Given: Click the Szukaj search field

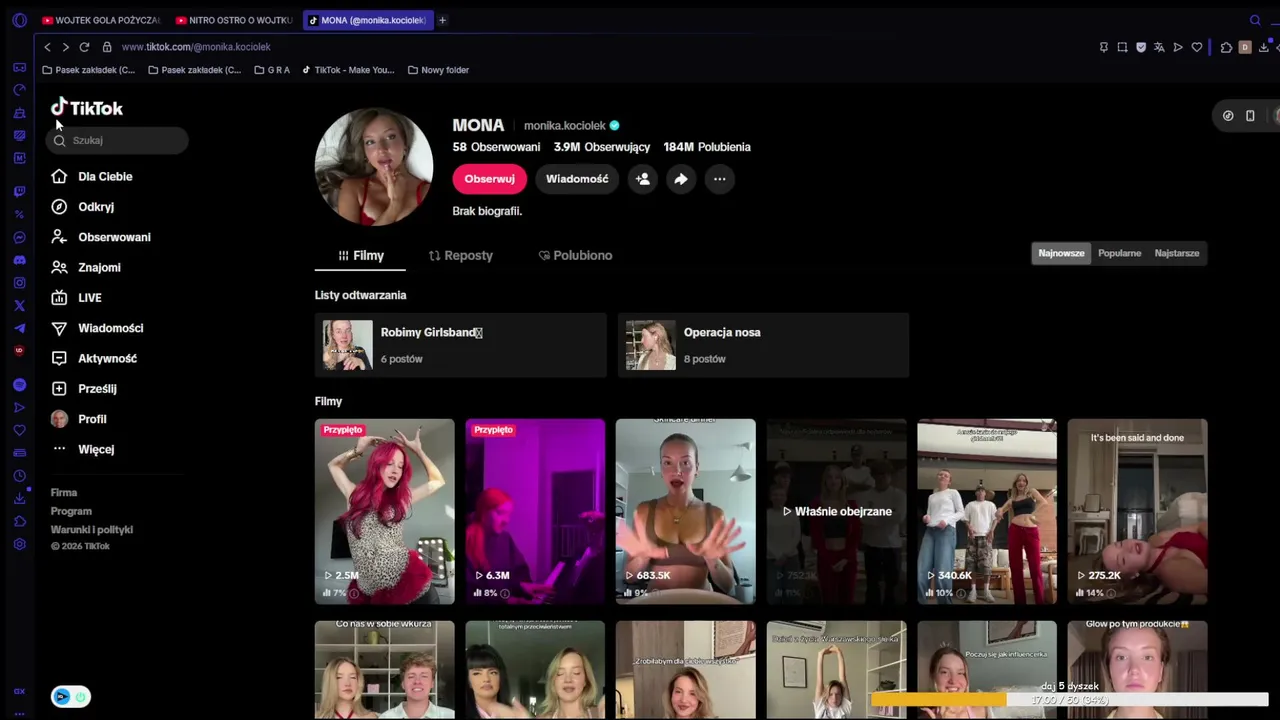Looking at the screenshot, I should tap(117, 140).
